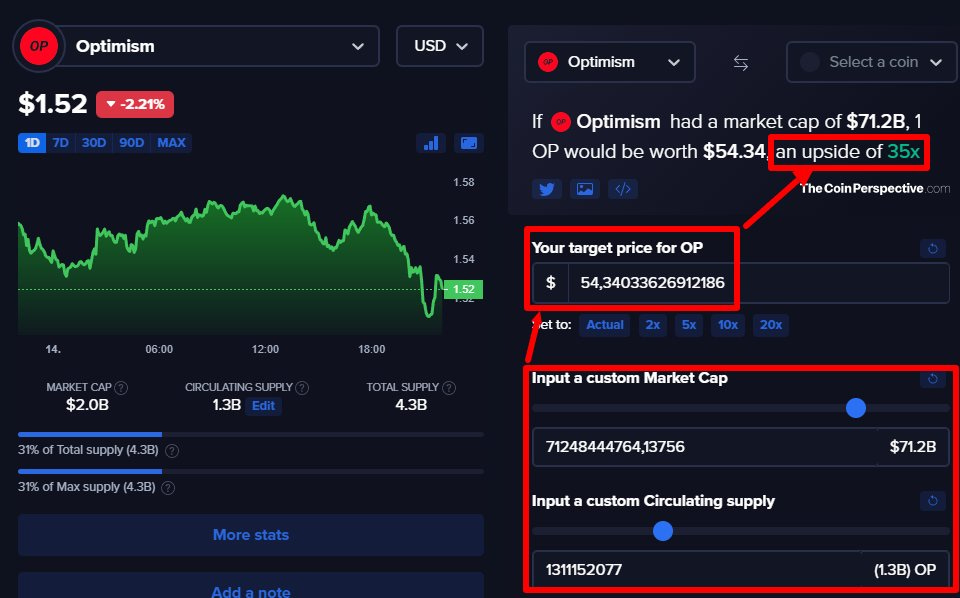
Task: Click the Add a note button
Action: pyautogui.click(x=251, y=586)
